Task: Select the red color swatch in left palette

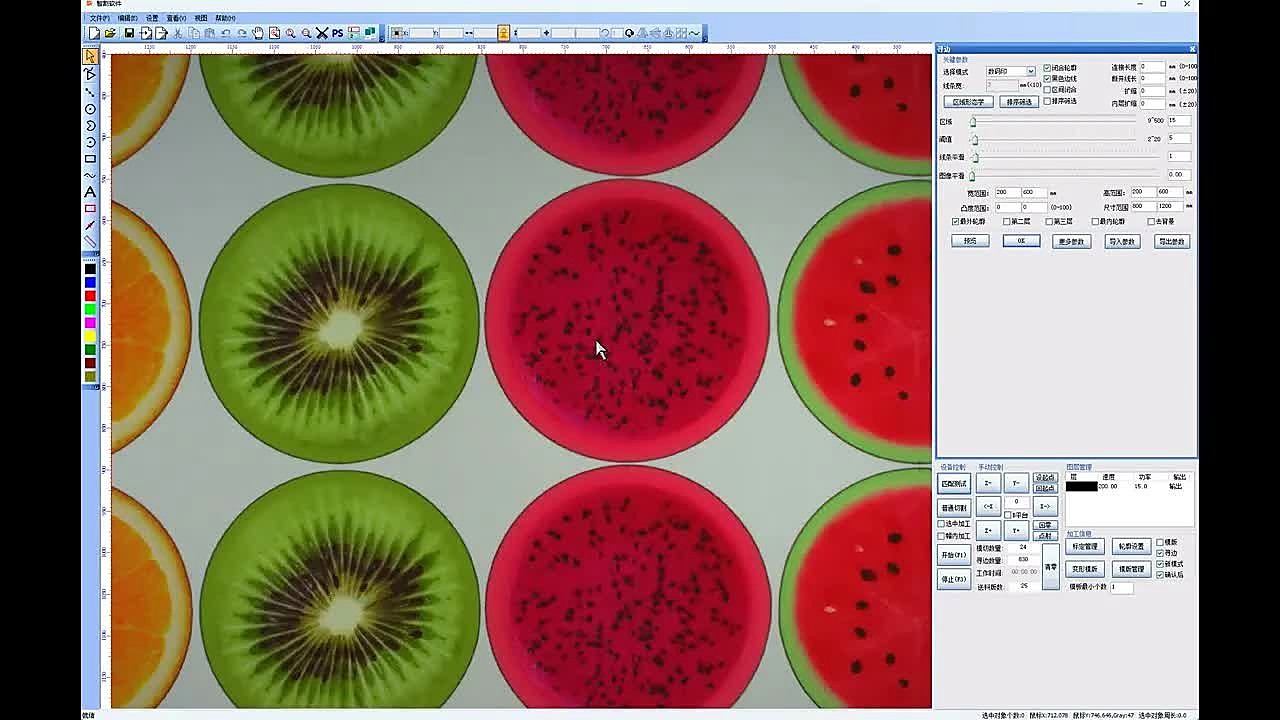Action: pos(90,296)
